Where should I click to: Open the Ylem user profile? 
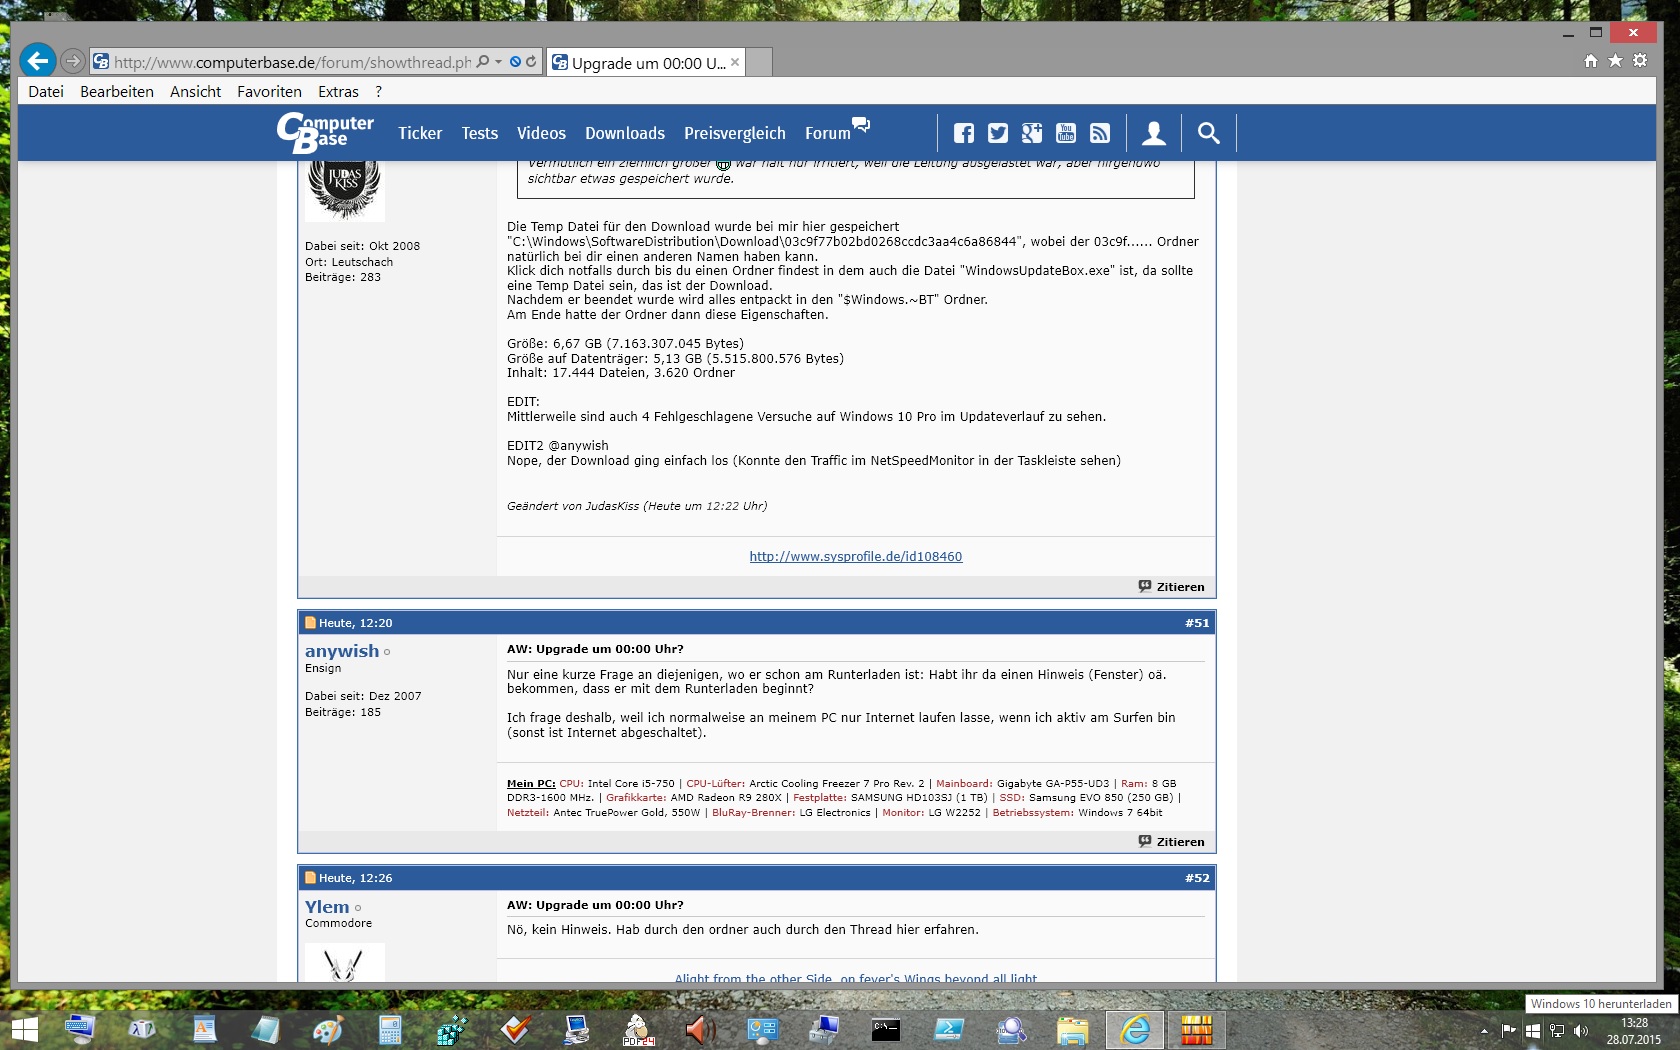(x=327, y=907)
